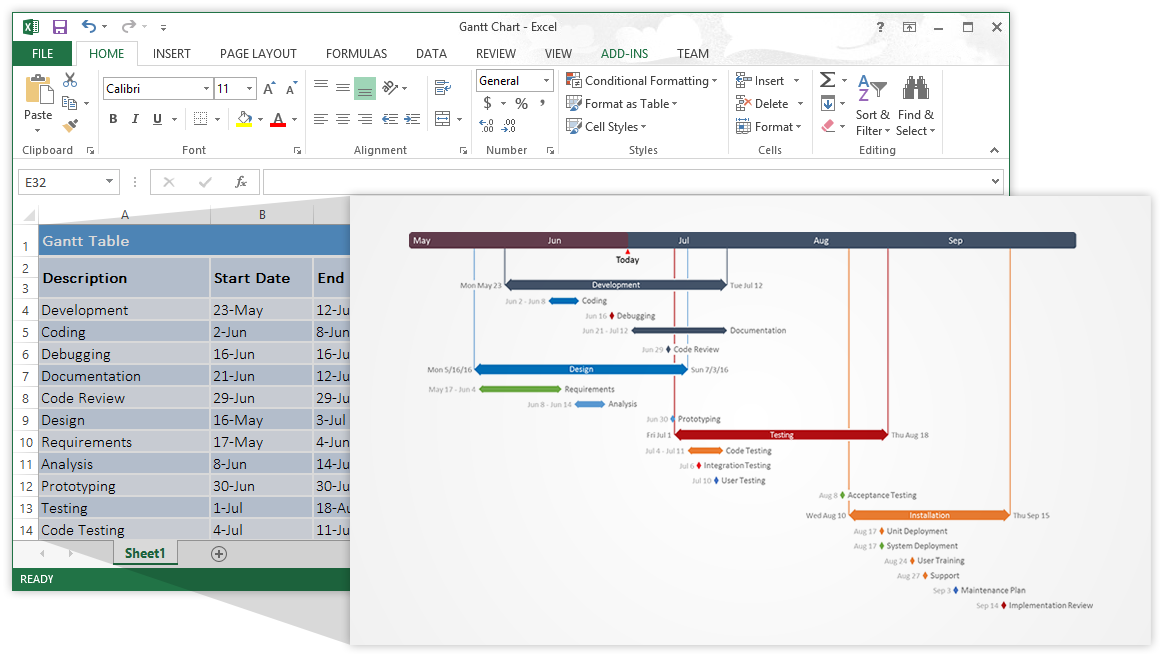Open the FILE tab

42,53
